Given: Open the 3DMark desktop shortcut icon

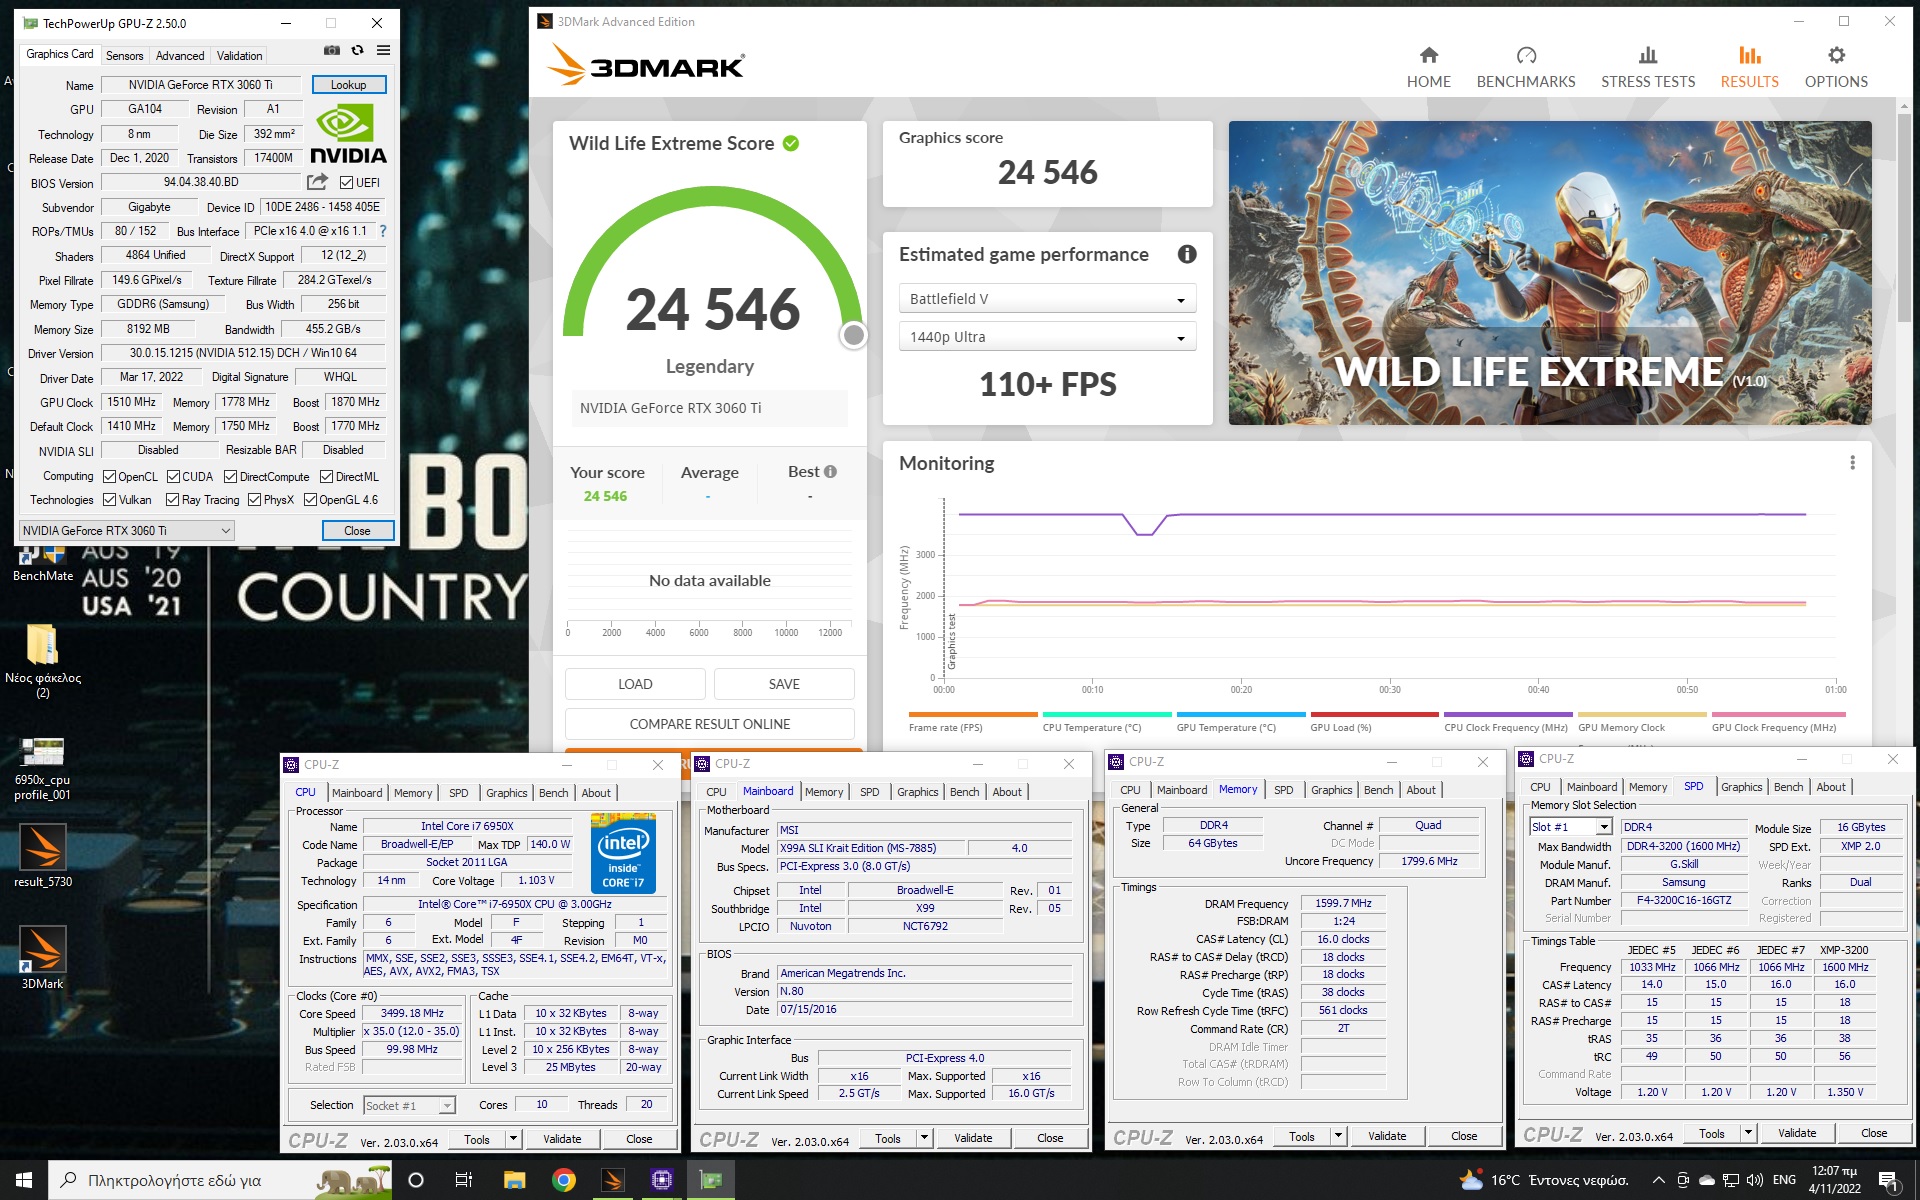Looking at the screenshot, I should (42, 948).
